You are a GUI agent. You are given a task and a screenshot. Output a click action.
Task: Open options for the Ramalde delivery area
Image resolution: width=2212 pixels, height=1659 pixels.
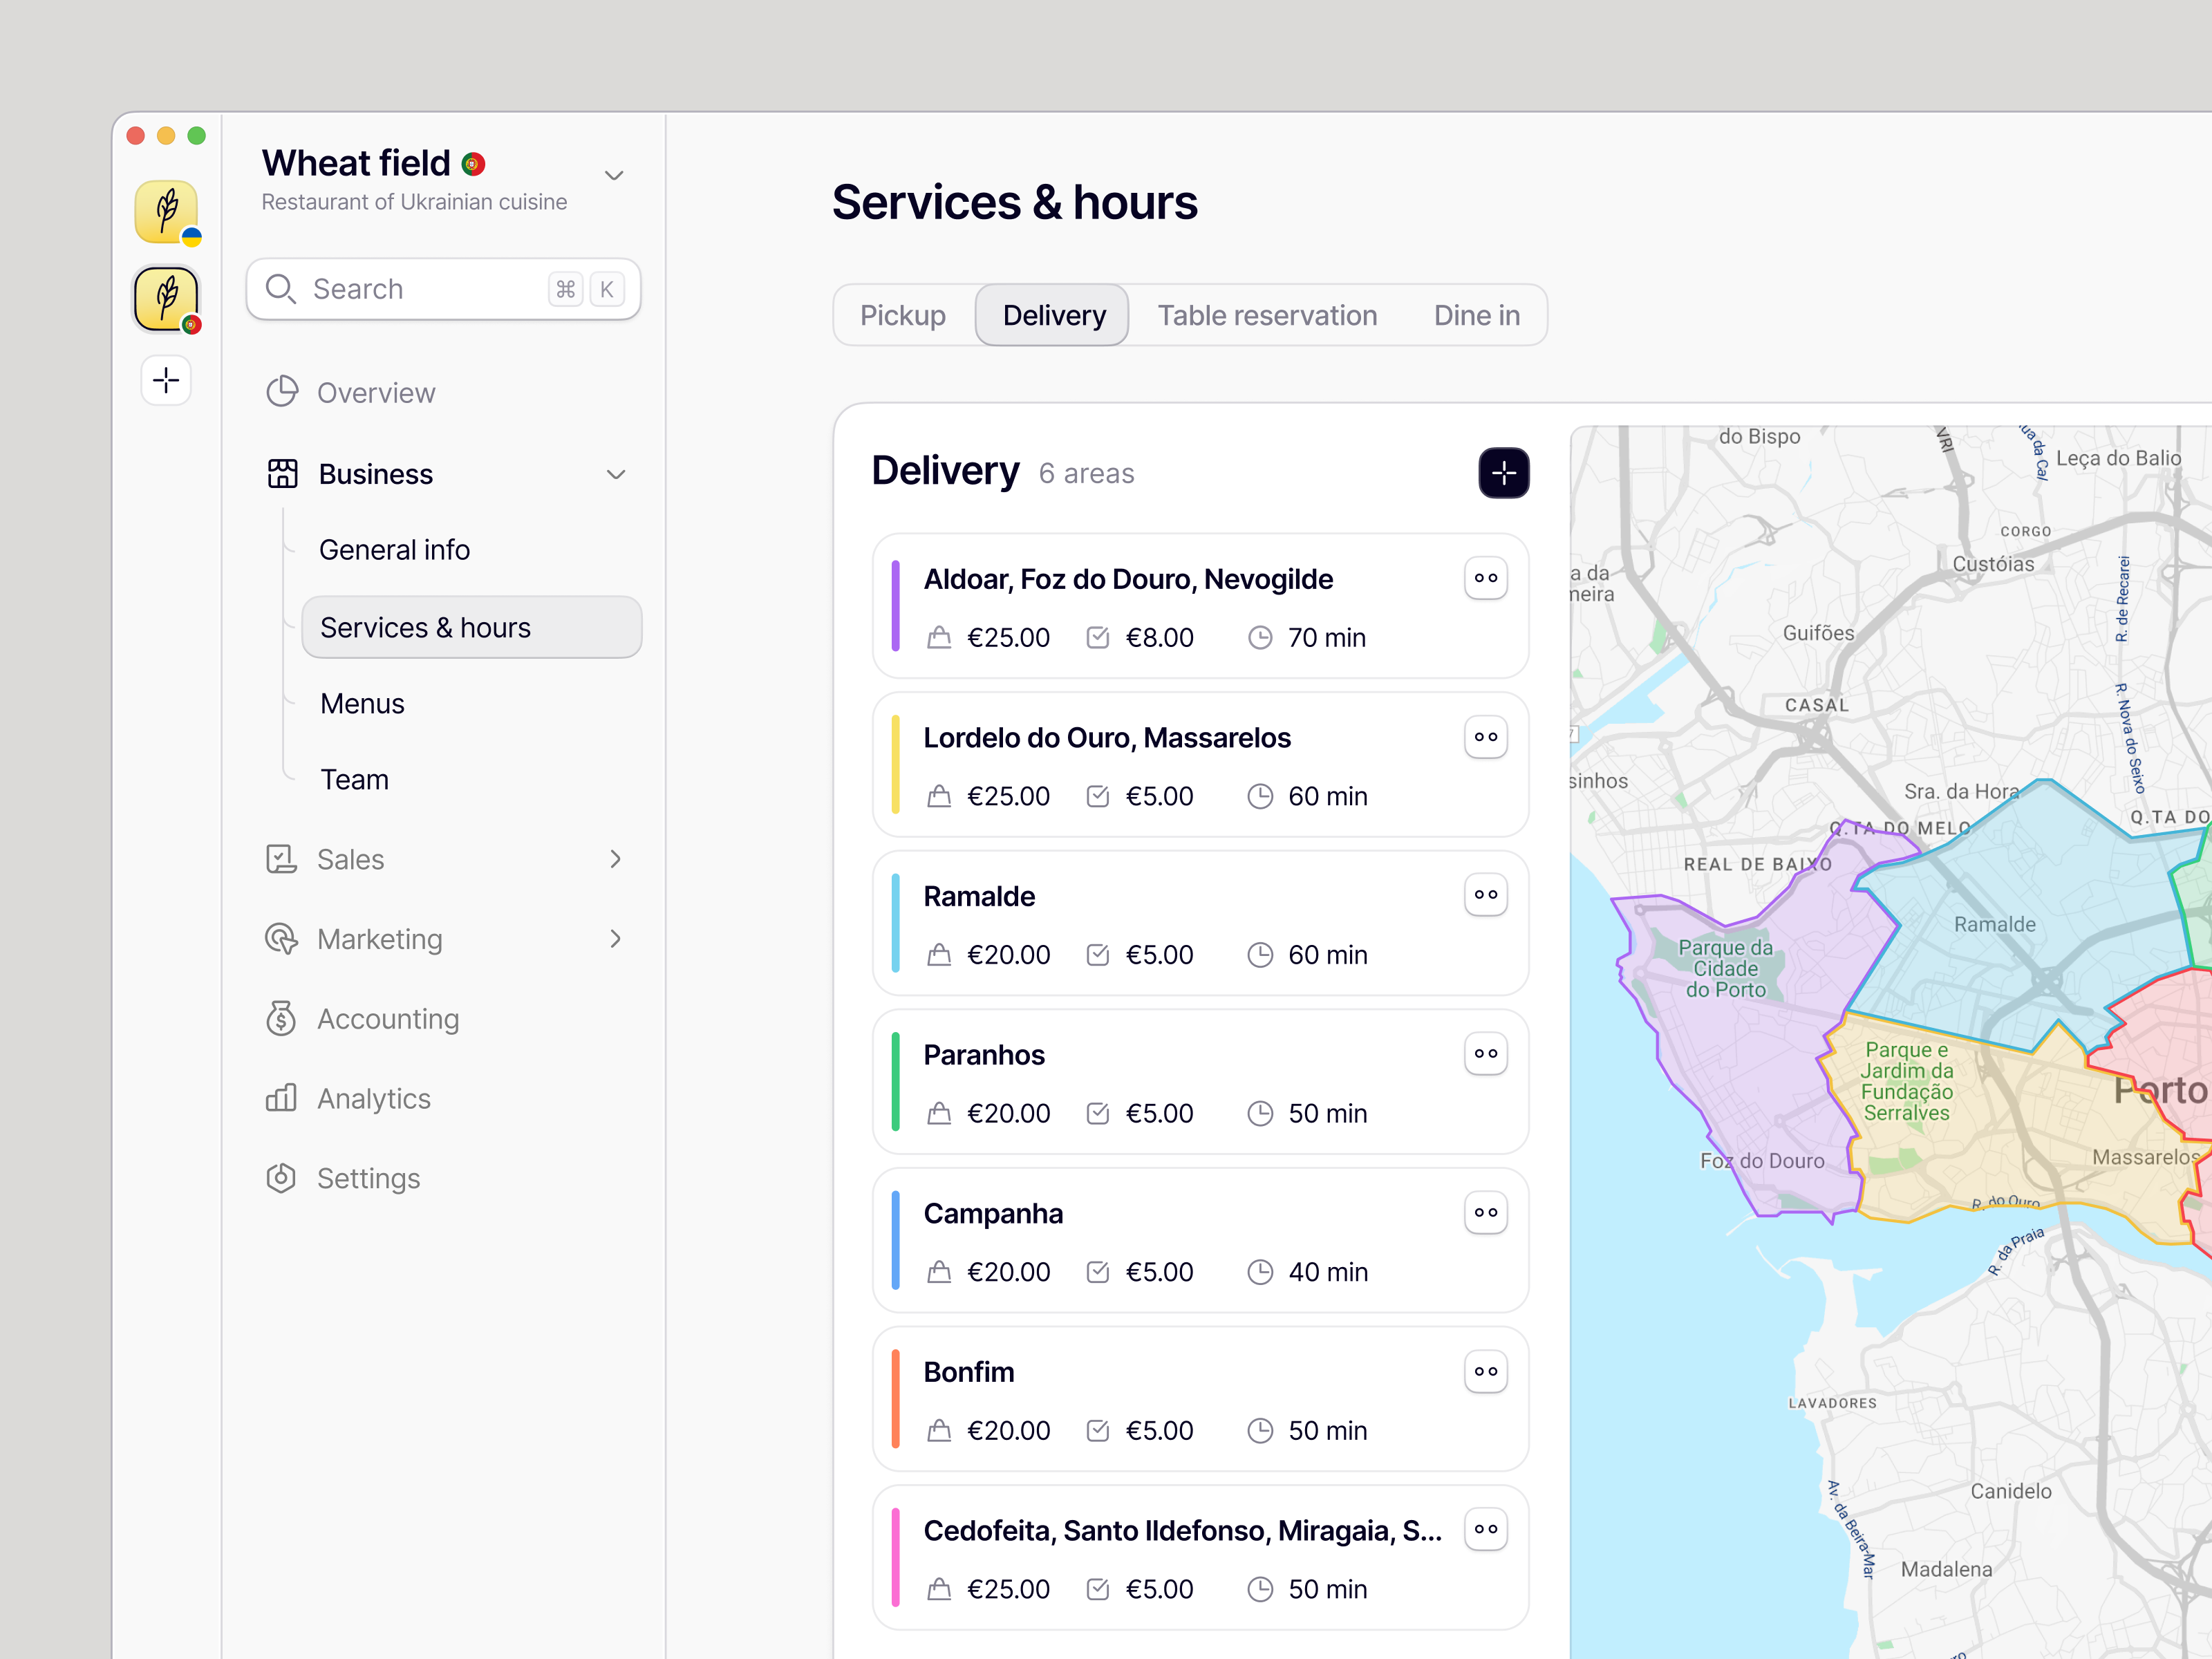tap(1486, 894)
